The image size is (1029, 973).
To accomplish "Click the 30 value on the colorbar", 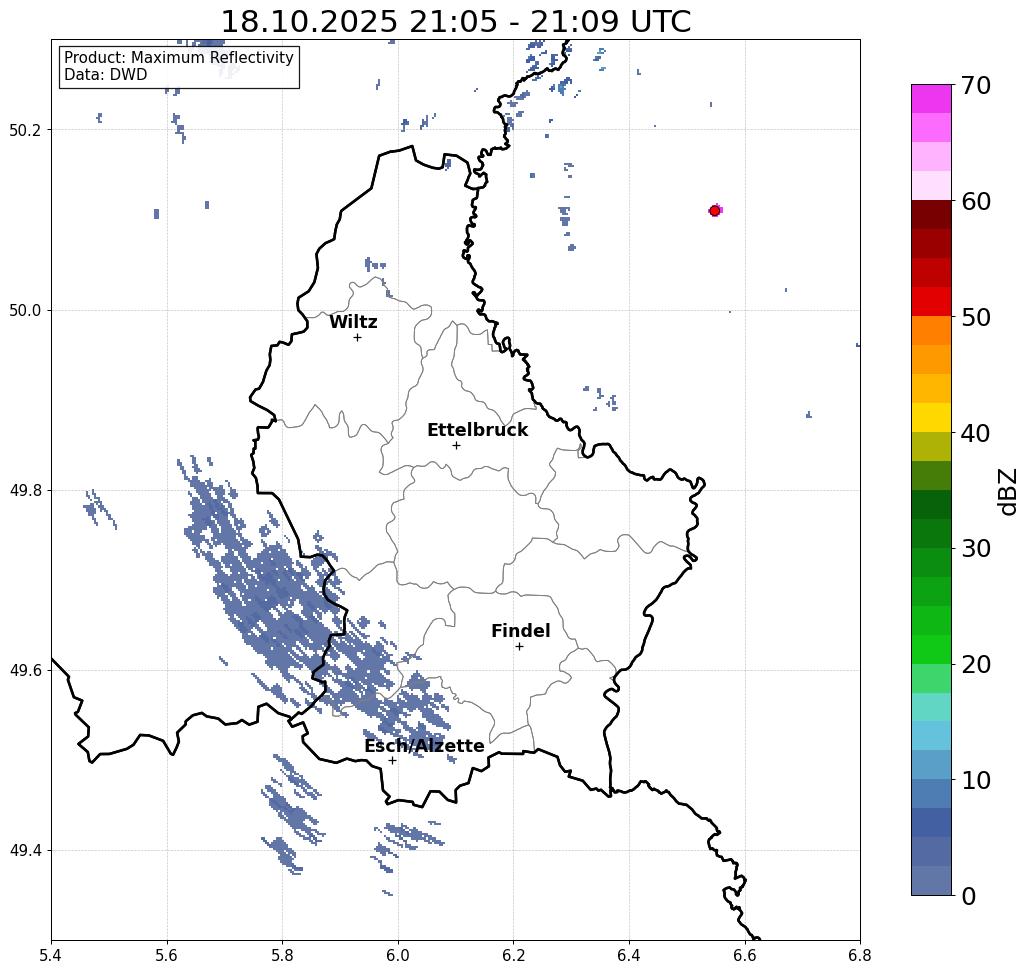I will 976,549.
